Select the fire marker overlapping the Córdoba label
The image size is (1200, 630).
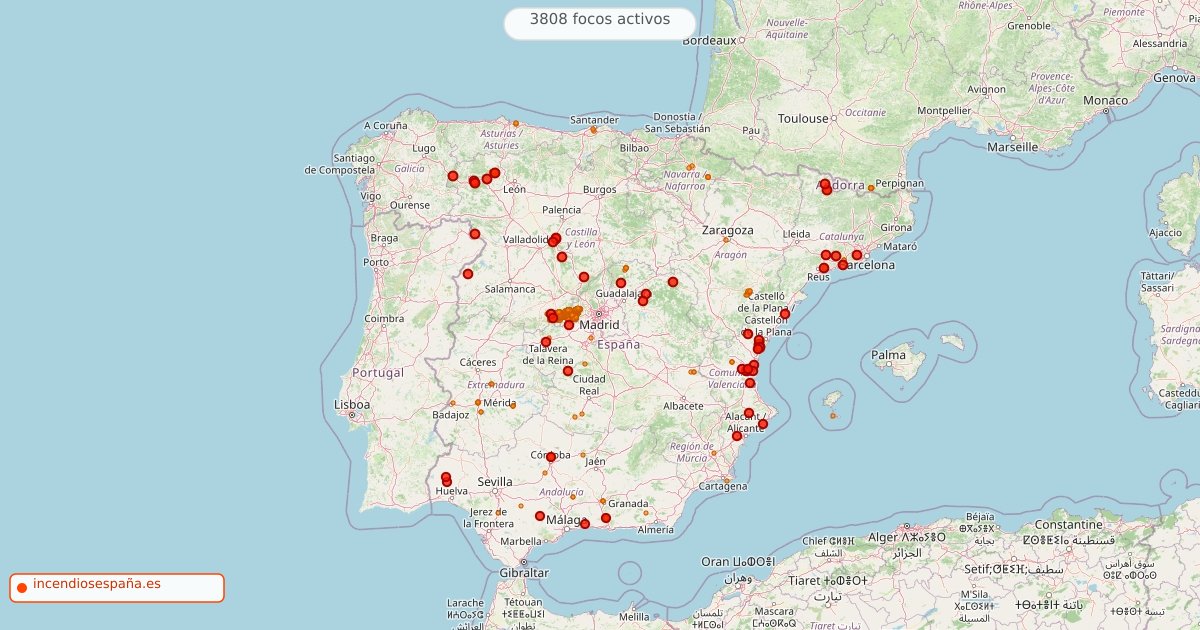[551, 457]
